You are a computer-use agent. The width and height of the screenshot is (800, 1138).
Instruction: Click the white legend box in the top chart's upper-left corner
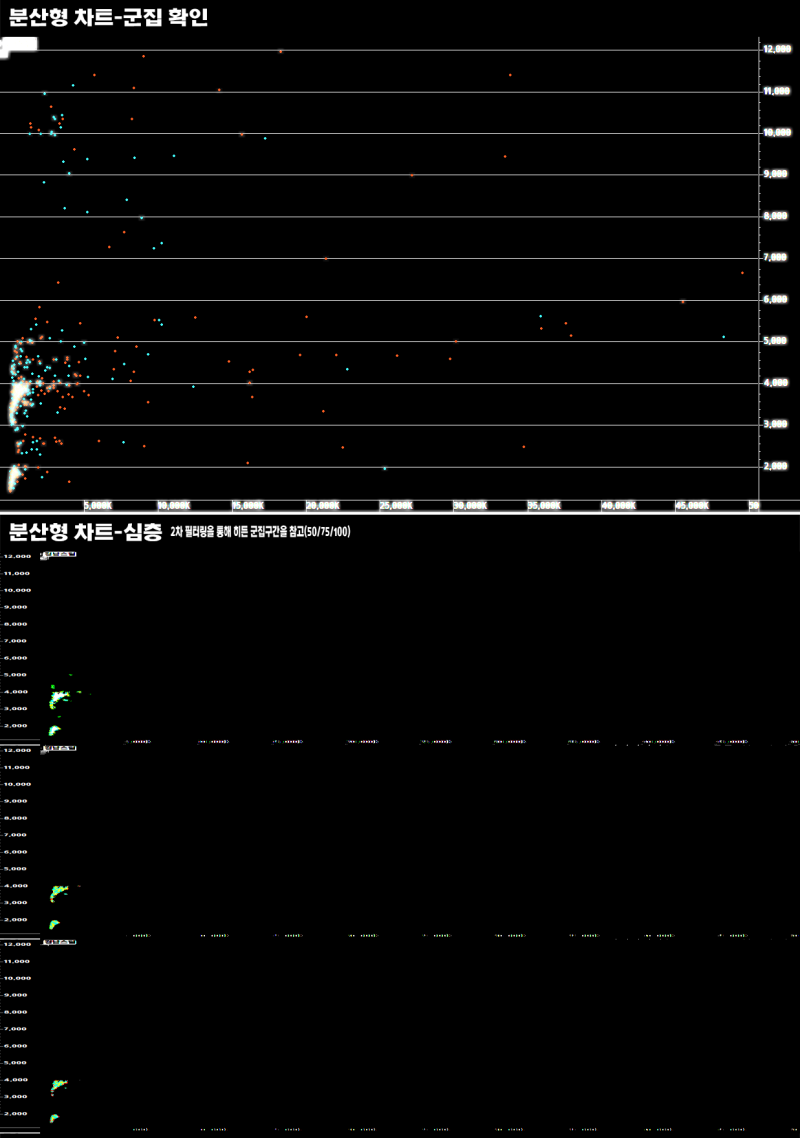pyautogui.click(x=19, y=46)
